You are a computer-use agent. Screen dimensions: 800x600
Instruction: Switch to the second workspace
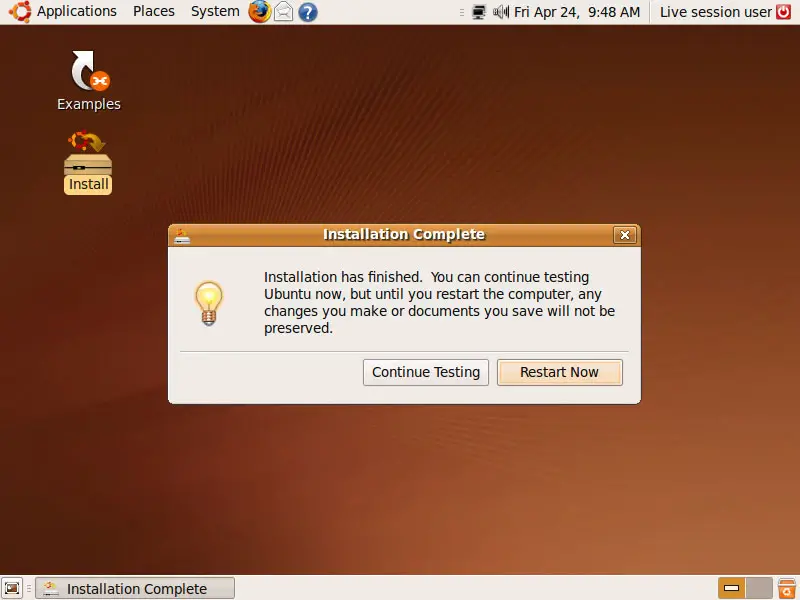point(759,588)
